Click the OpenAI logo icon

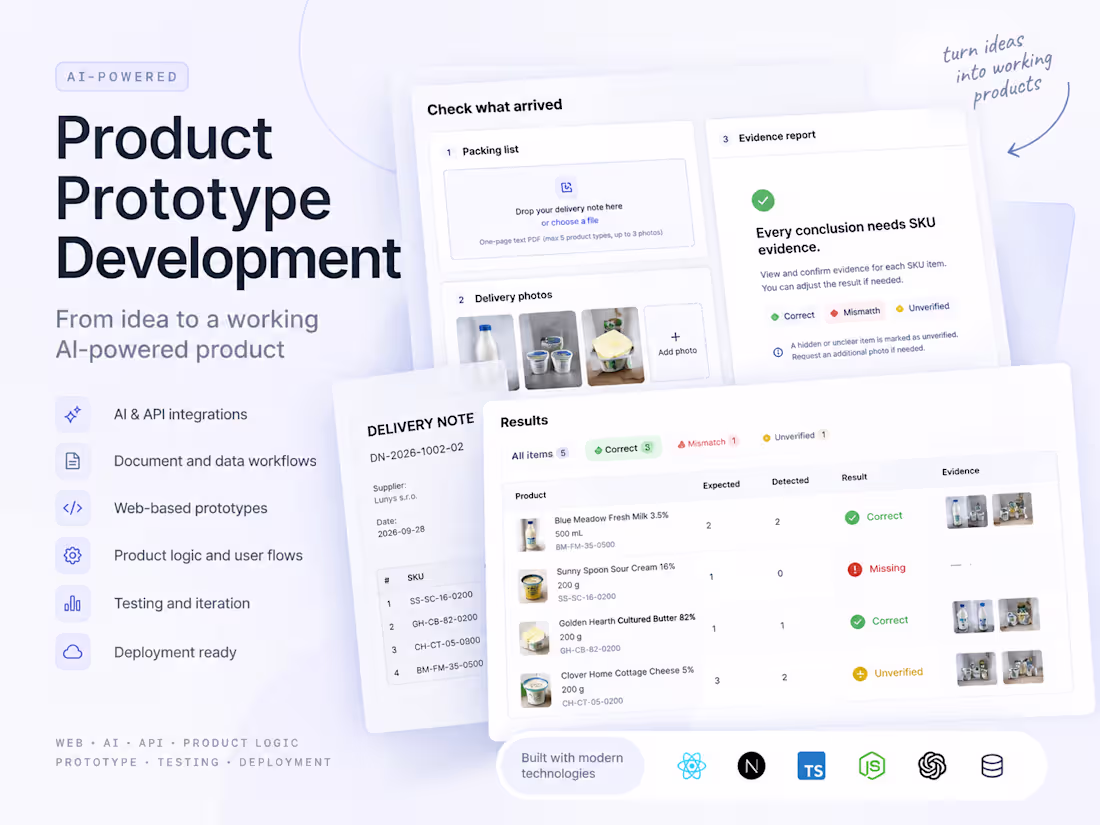pyautogui.click(x=932, y=766)
